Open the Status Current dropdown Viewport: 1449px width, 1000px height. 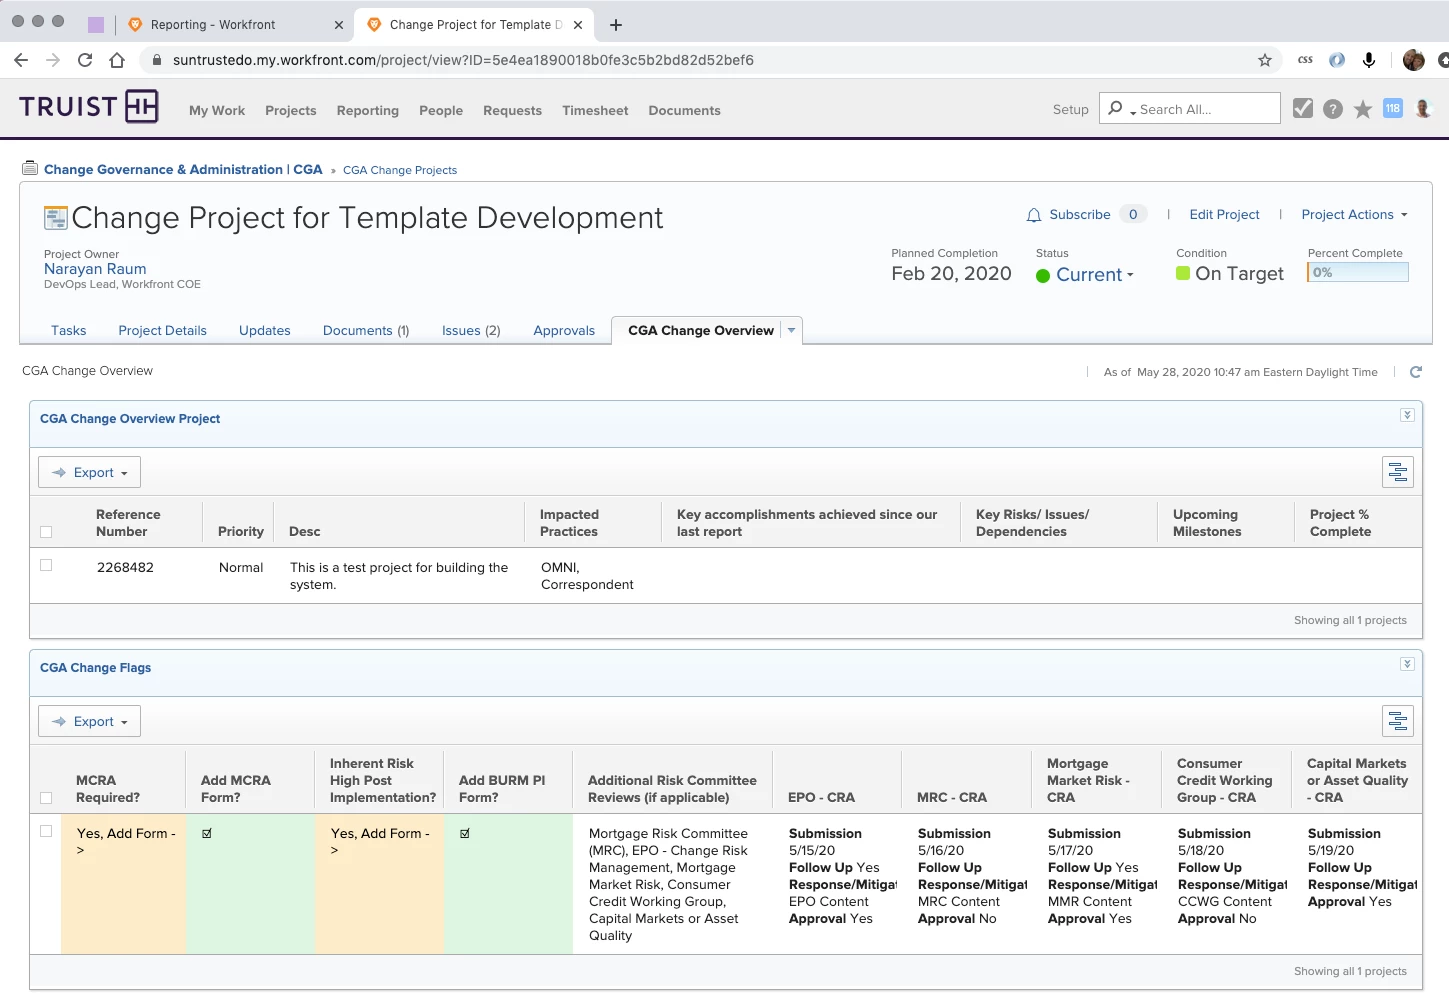[1095, 275]
